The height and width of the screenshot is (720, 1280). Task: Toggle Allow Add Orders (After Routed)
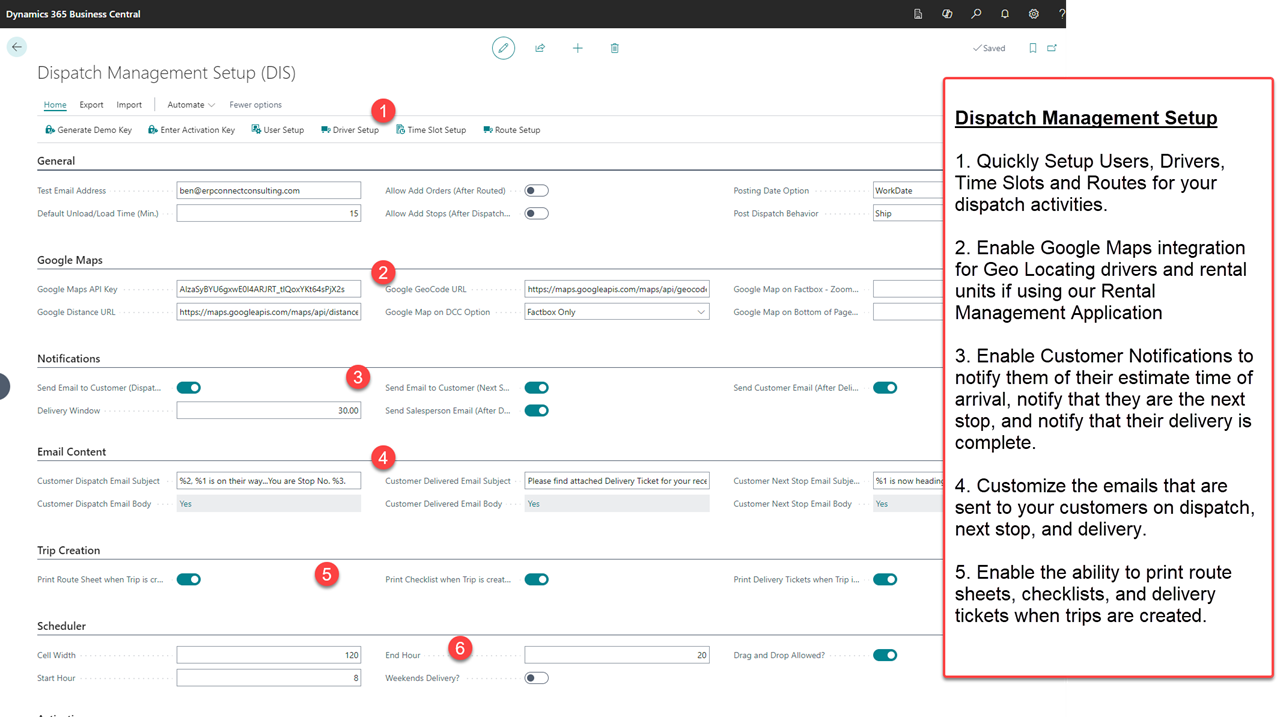(537, 190)
